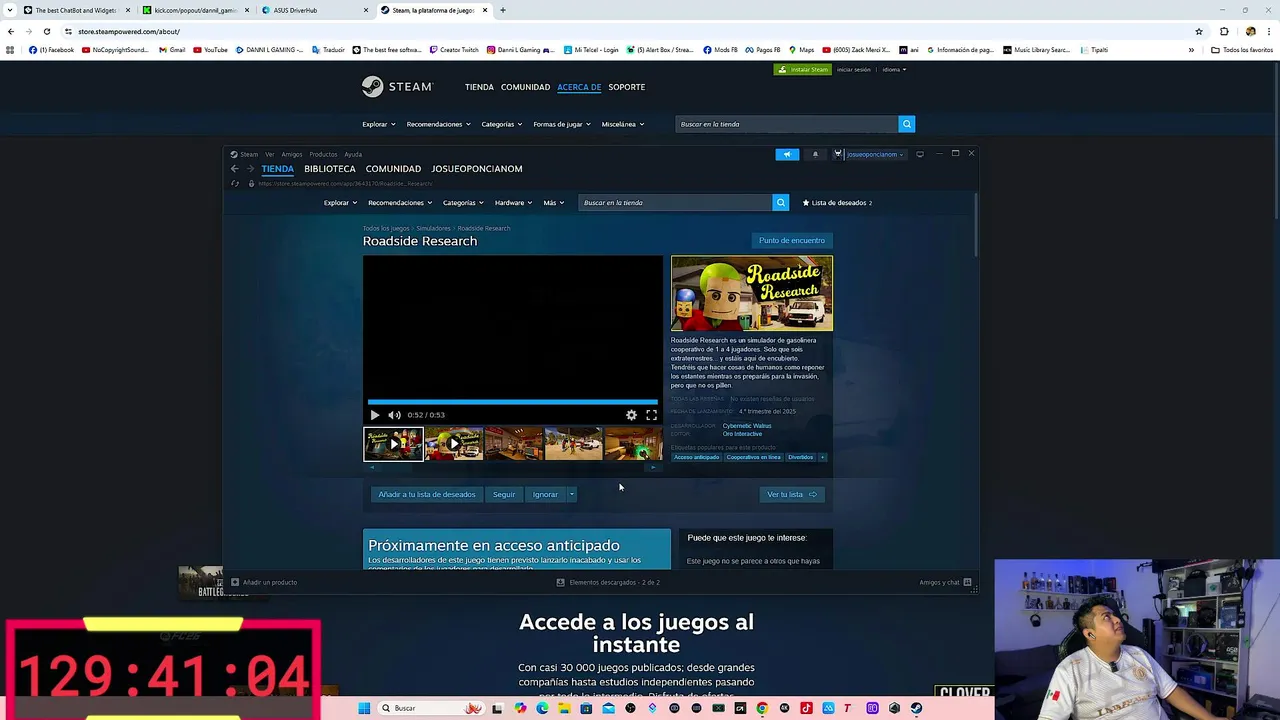
Task: Open the Ver menu in Steam client
Action: [270, 154]
